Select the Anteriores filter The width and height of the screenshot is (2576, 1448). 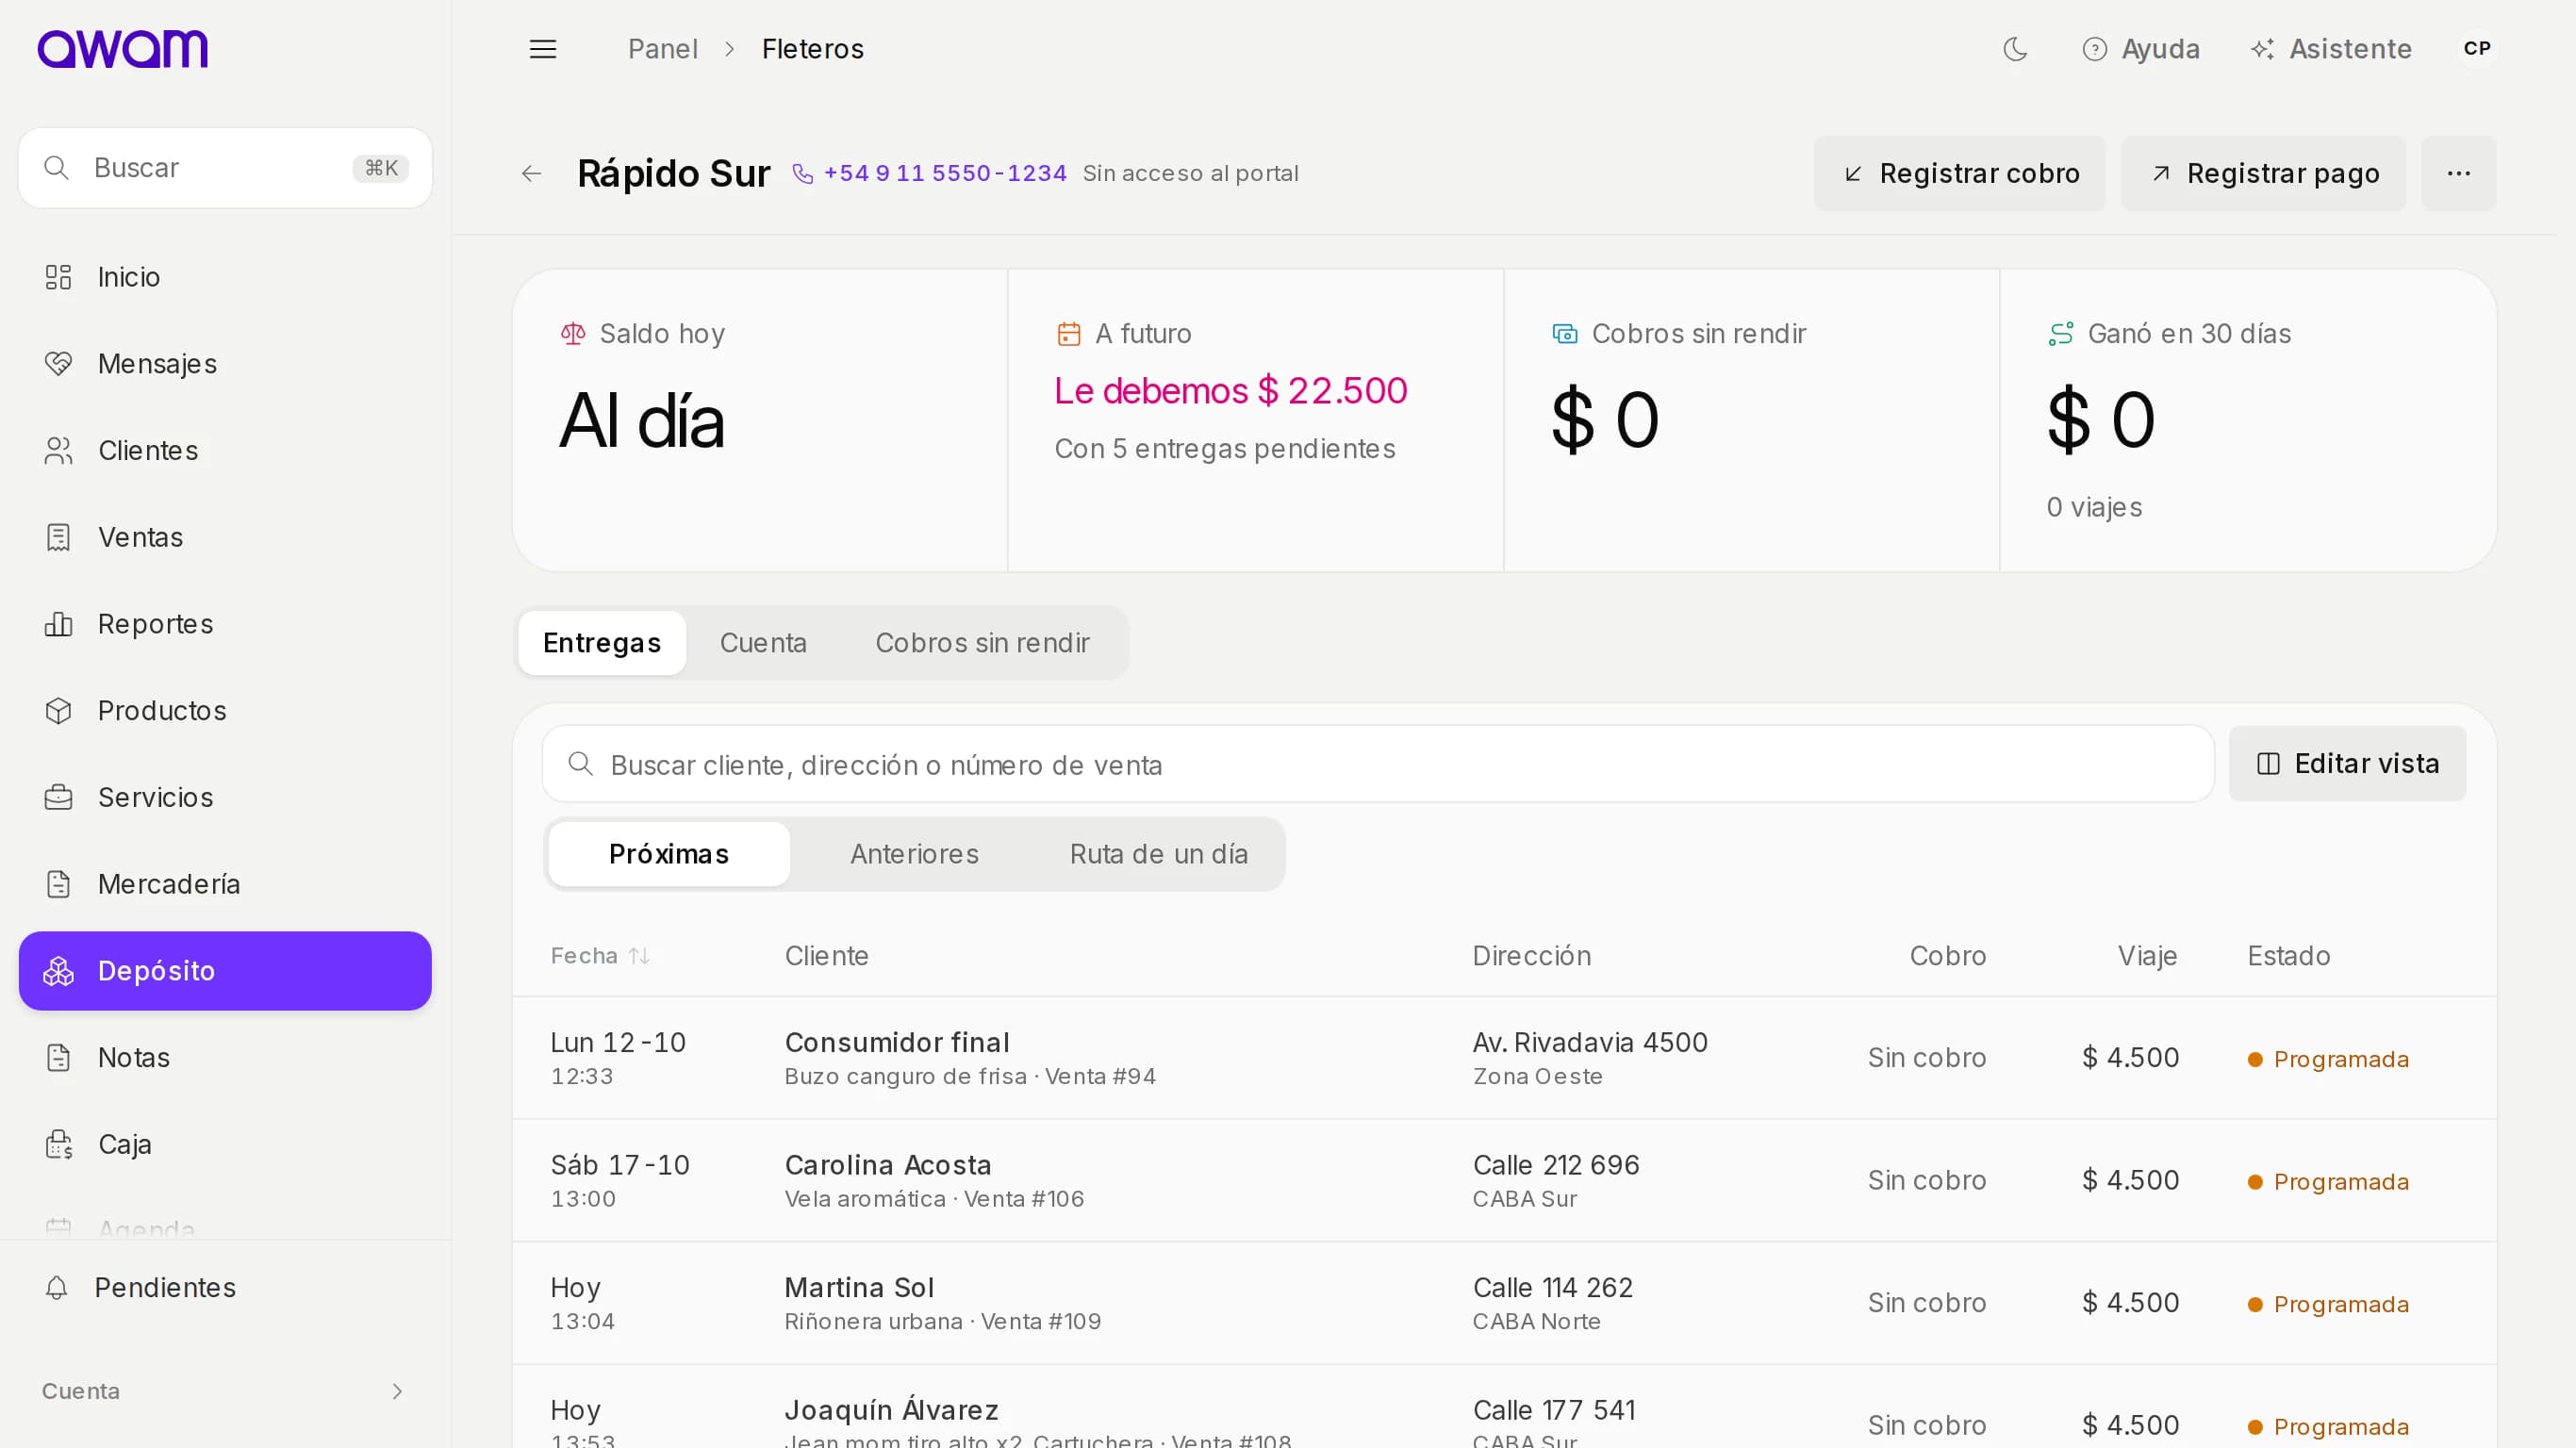[914, 855]
